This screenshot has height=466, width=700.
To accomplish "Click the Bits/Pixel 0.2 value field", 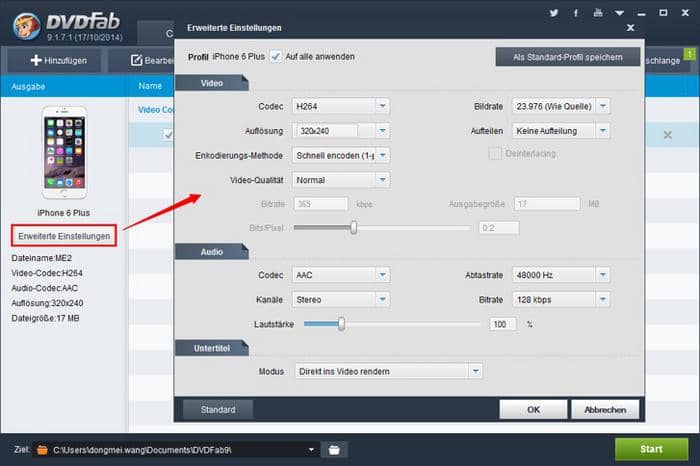I will click(x=499, y=228).
